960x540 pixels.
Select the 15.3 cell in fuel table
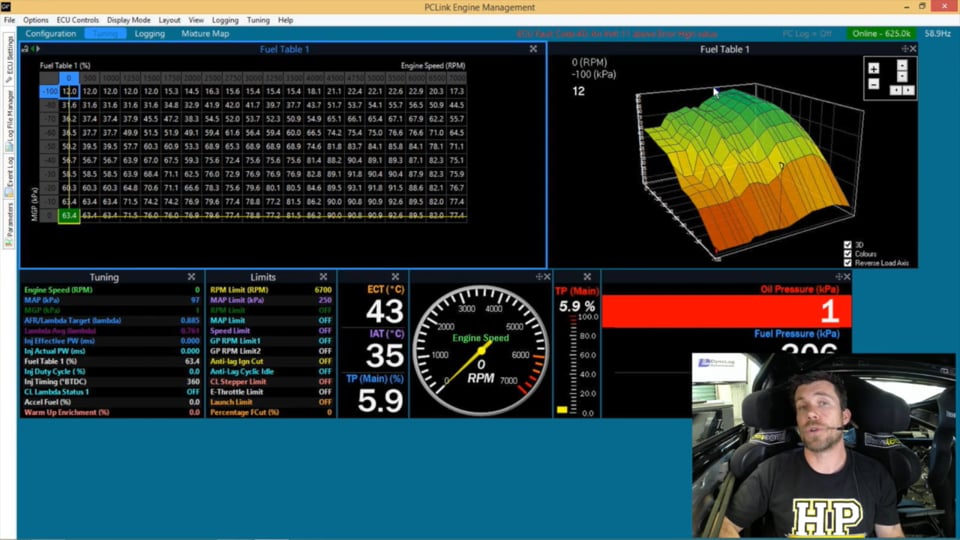(x=171, y=91)
